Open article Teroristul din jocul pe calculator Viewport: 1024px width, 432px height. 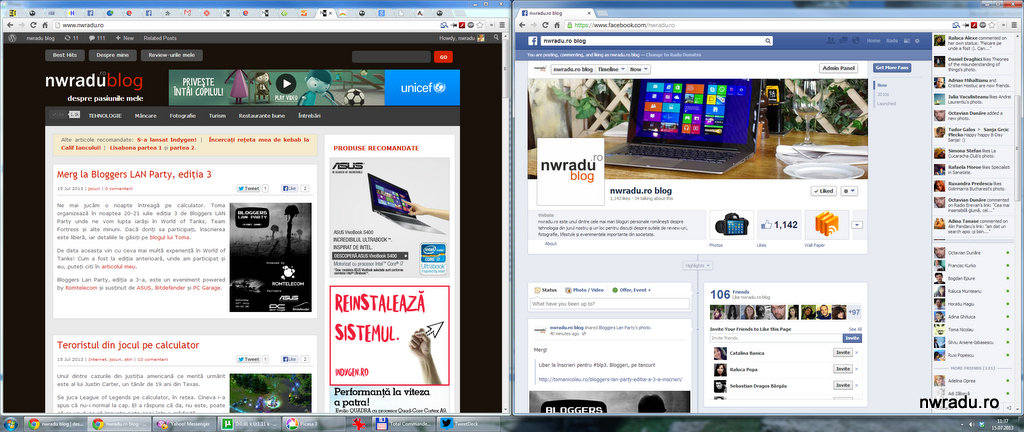[x=128, y=345]
